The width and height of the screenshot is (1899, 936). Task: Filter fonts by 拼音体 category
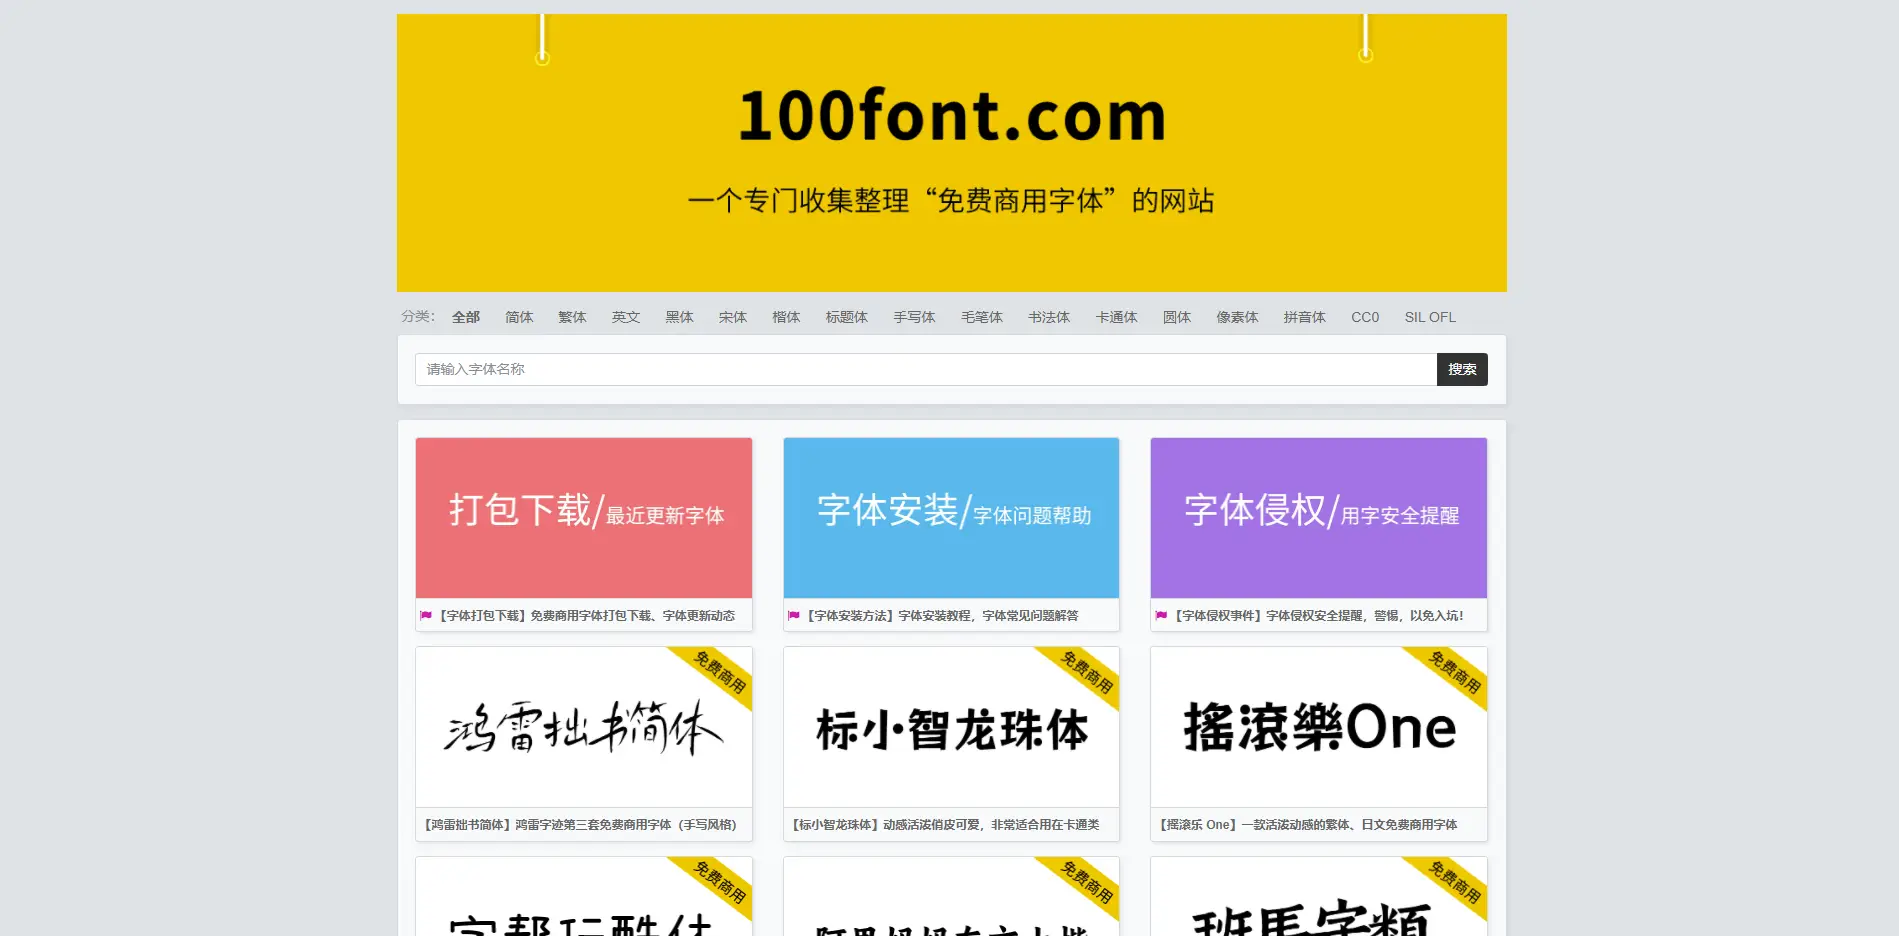tap(1305, 317)
